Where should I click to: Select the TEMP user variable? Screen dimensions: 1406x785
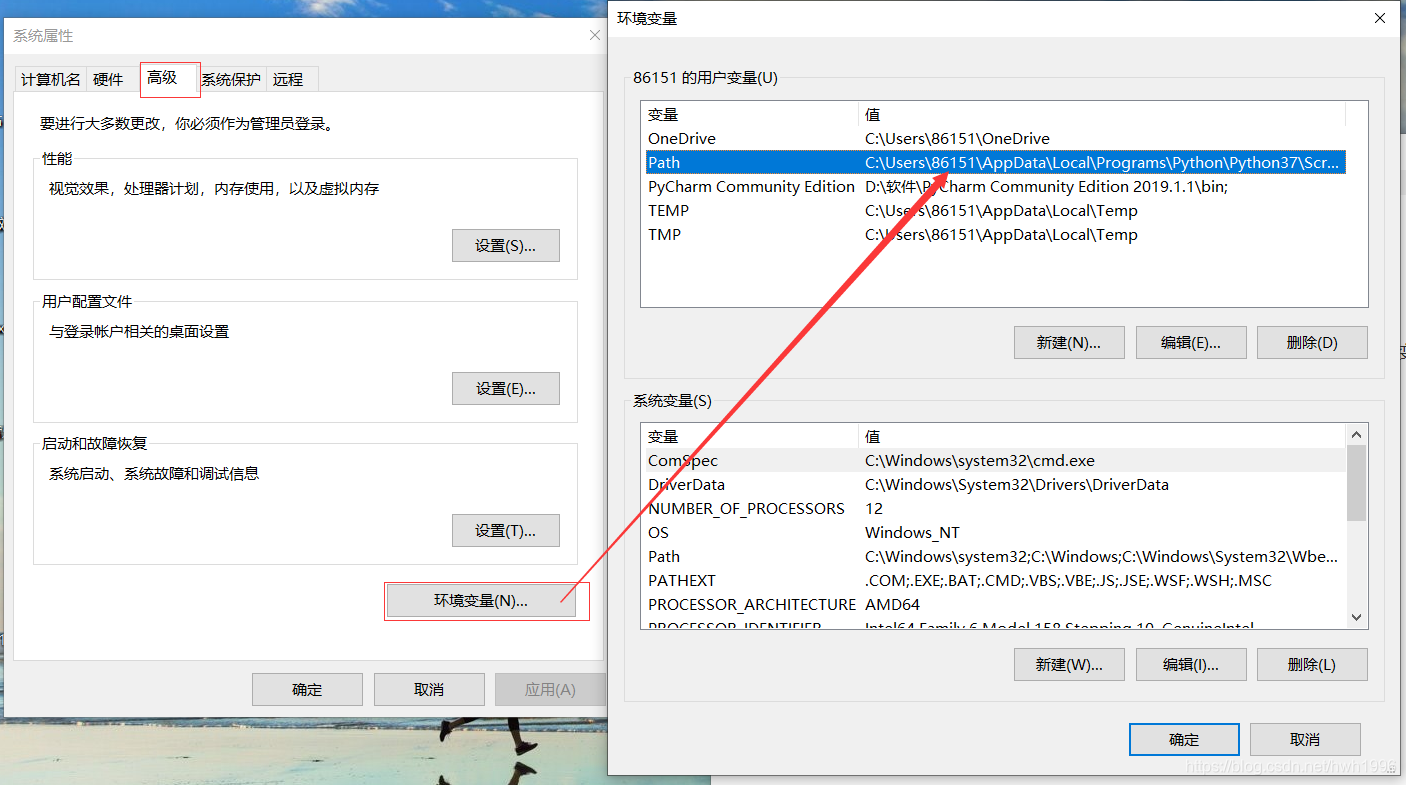tap(996, 211)
